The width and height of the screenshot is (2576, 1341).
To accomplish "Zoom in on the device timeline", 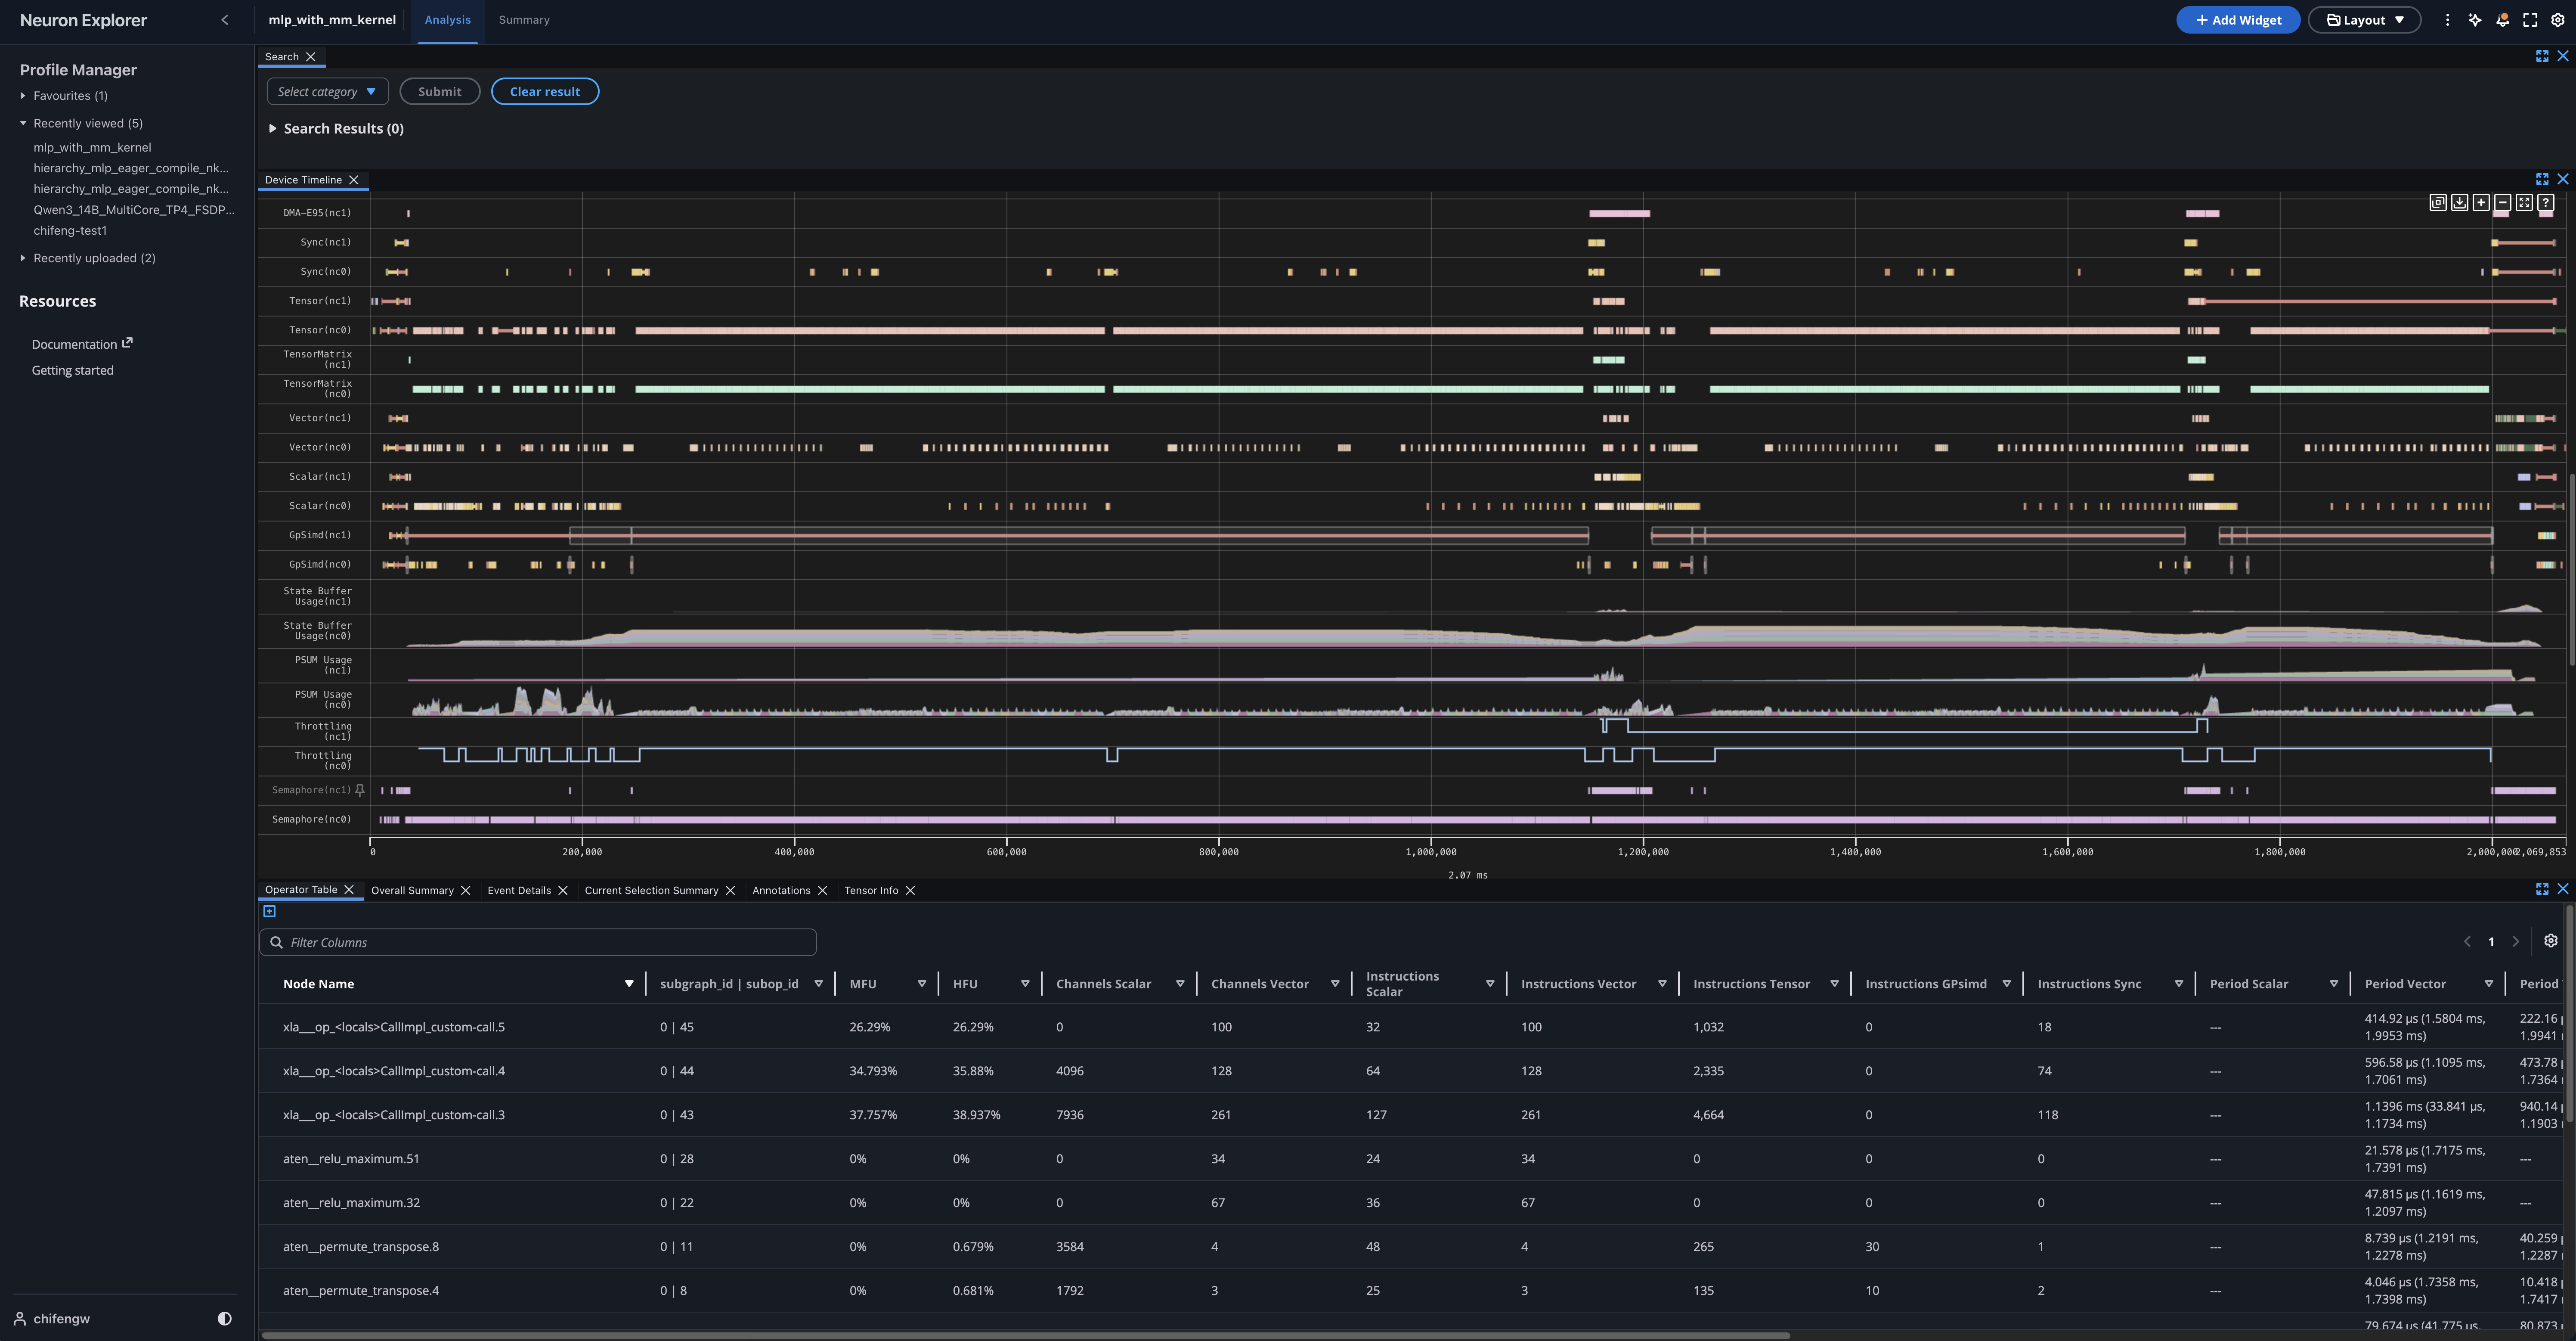I will click(2481, 202).
